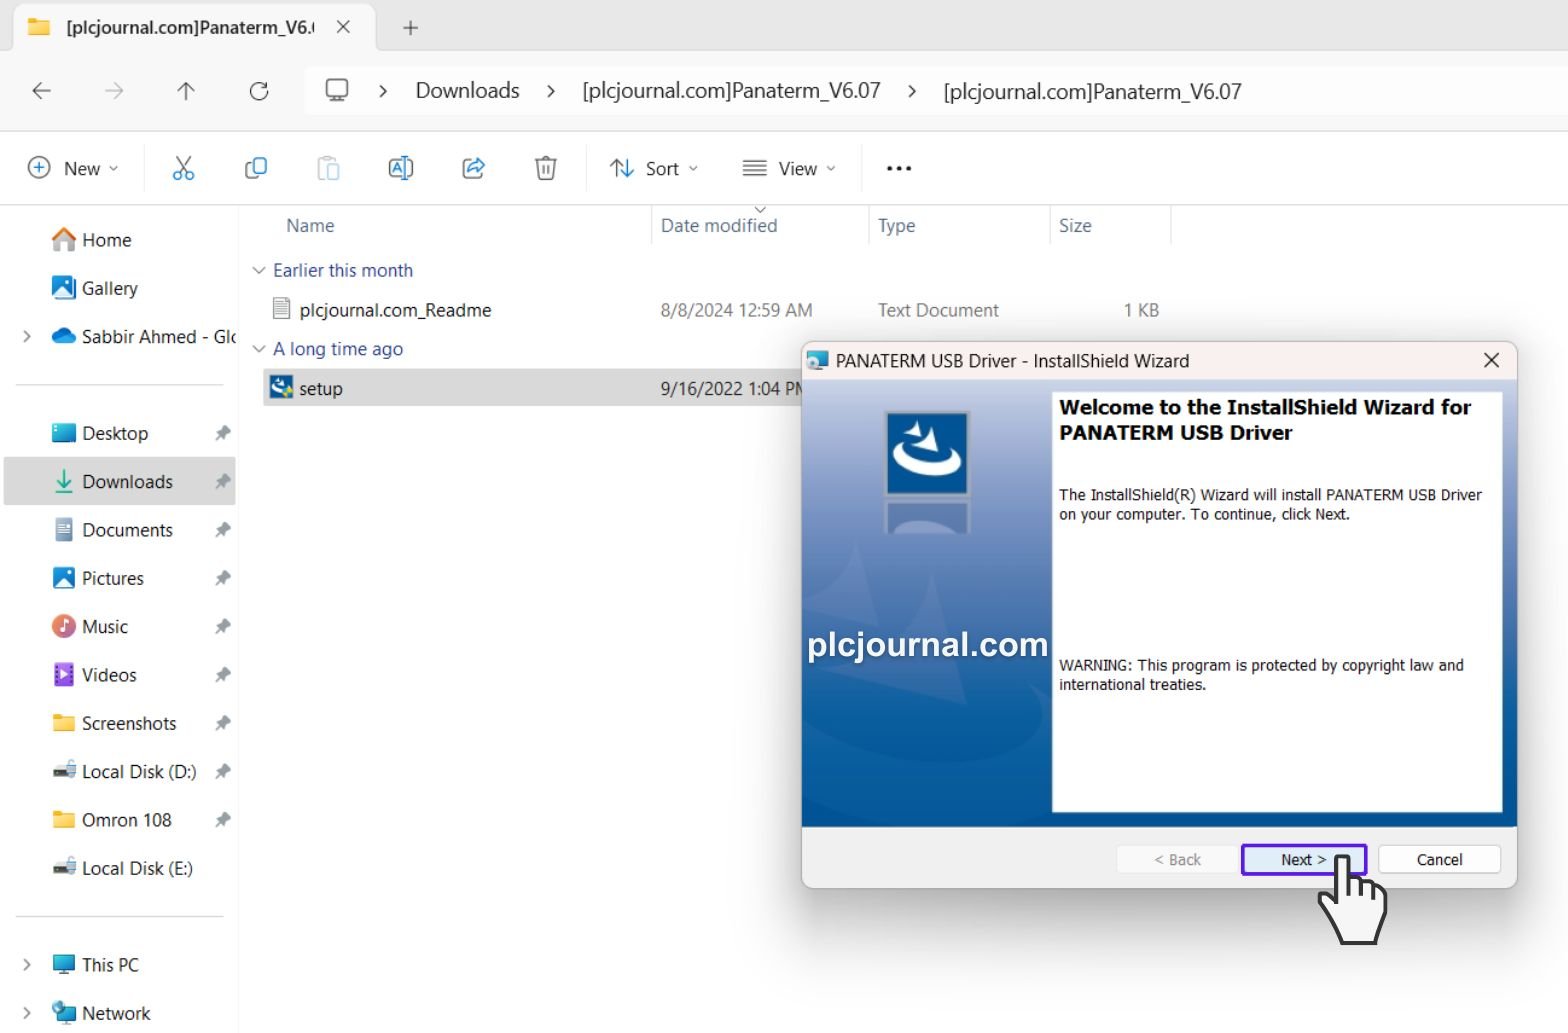
Task: Collapse the A long time ago group
Action: point(259,348)
